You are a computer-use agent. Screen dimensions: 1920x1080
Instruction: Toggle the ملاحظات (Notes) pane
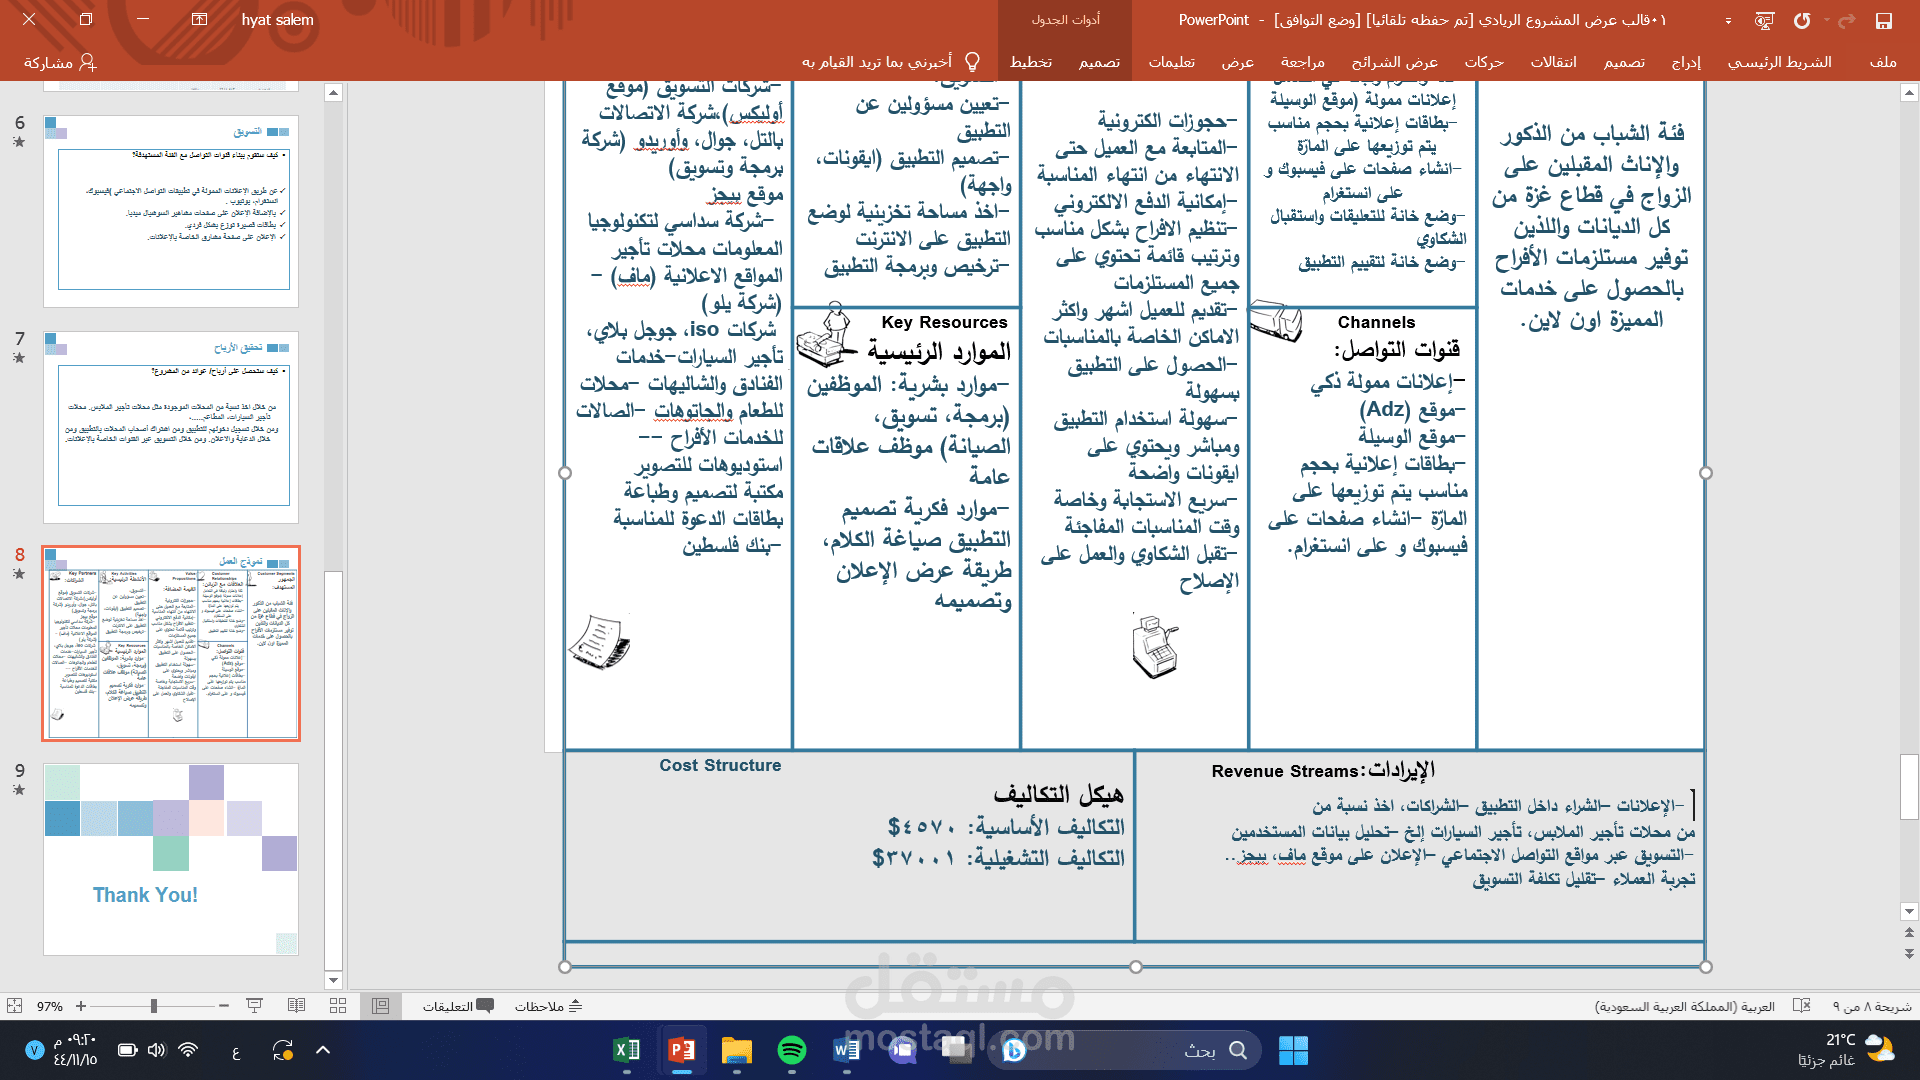coord(548,1006)
